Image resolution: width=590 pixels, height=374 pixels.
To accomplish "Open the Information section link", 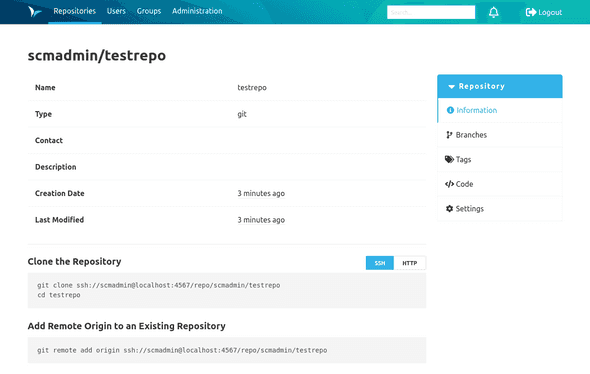I will [500, 110].
